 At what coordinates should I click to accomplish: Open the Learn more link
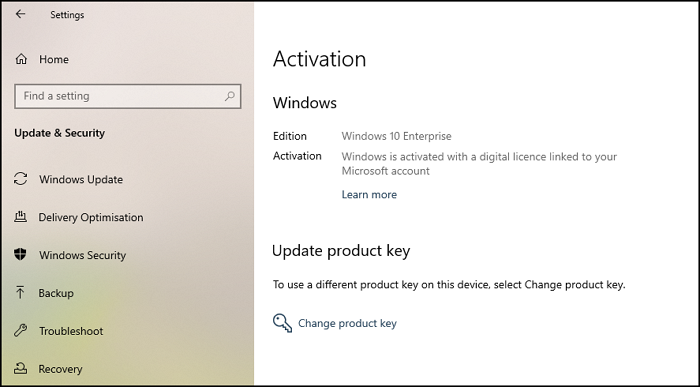click(x=369, y=195)
